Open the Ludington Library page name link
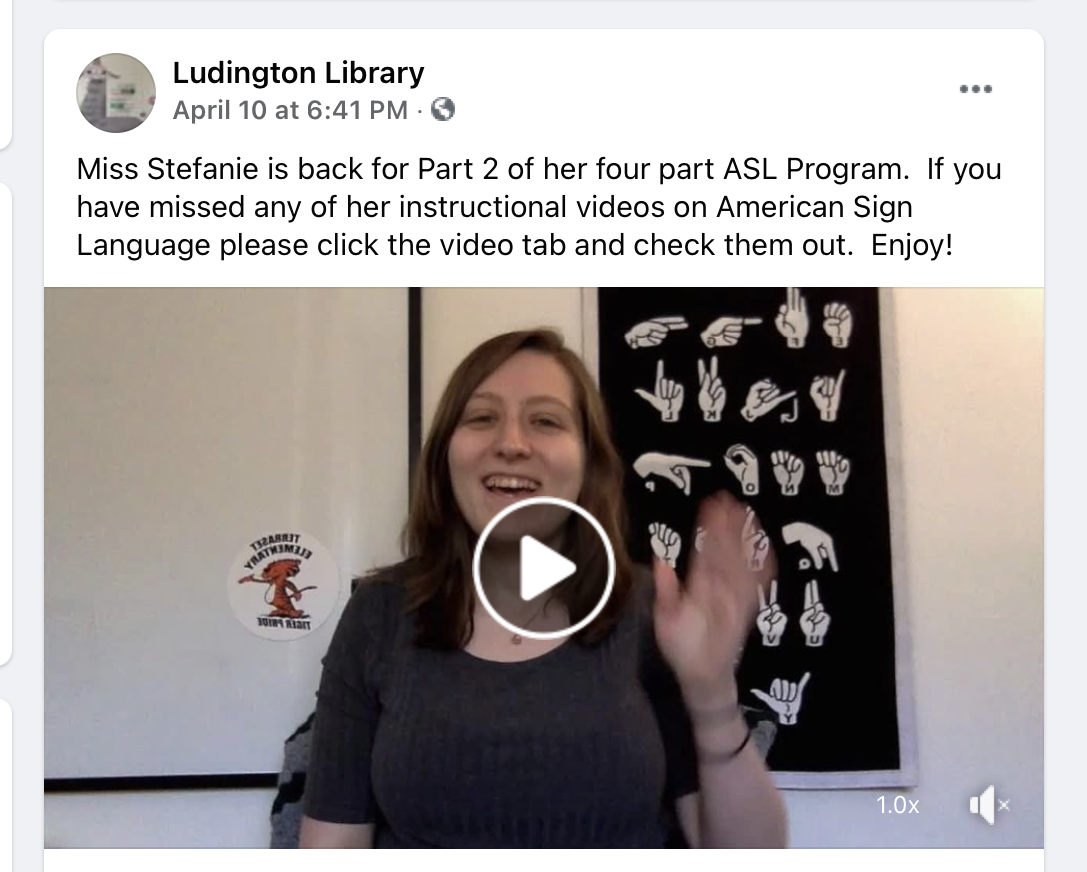1087x872 pixels. coord(298,72)
